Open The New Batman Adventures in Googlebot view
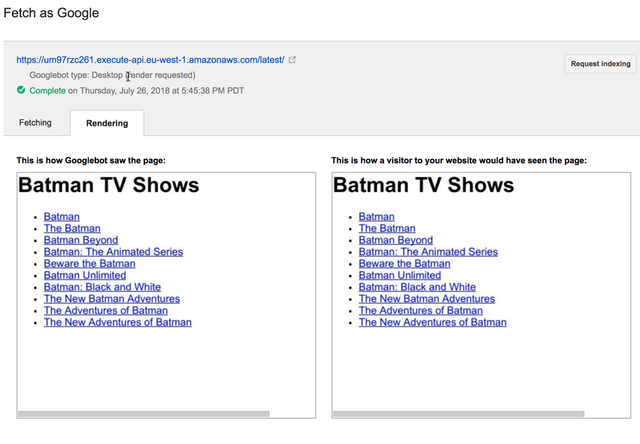Image resolution: width=640 pixels, height=444 pixels. click(112, 299)
